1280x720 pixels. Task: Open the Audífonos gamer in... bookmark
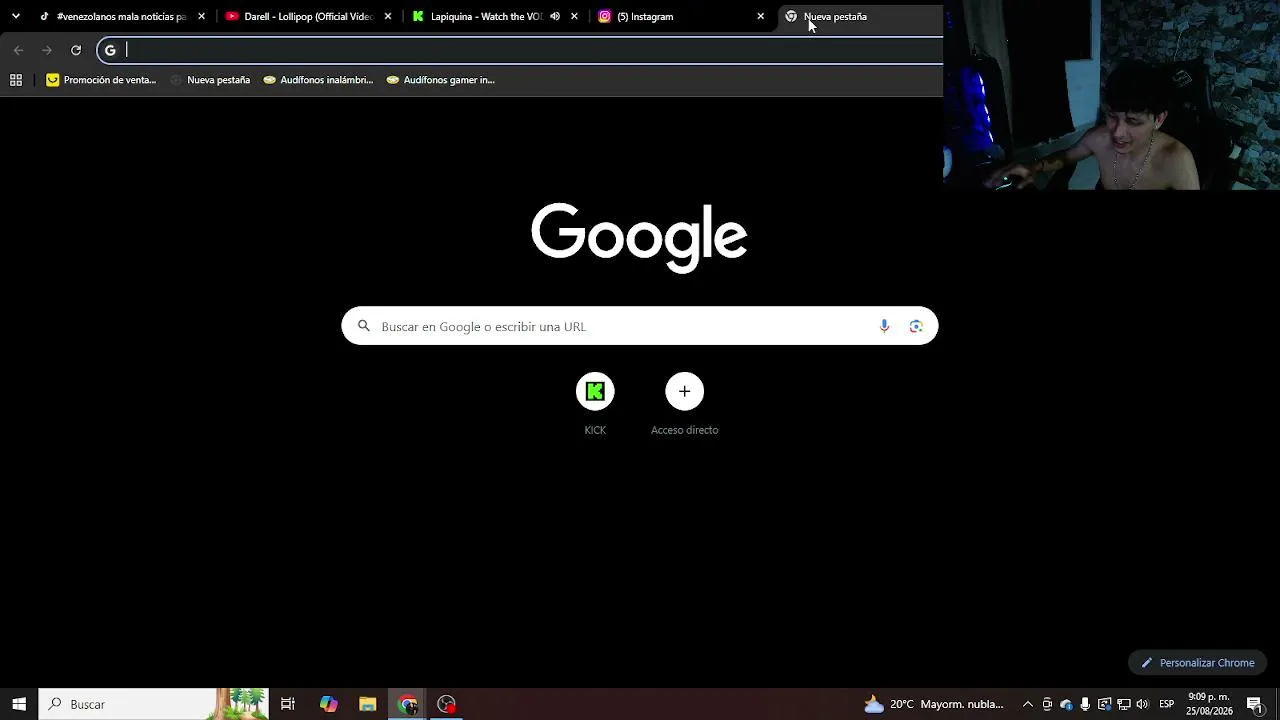[440, 80]
